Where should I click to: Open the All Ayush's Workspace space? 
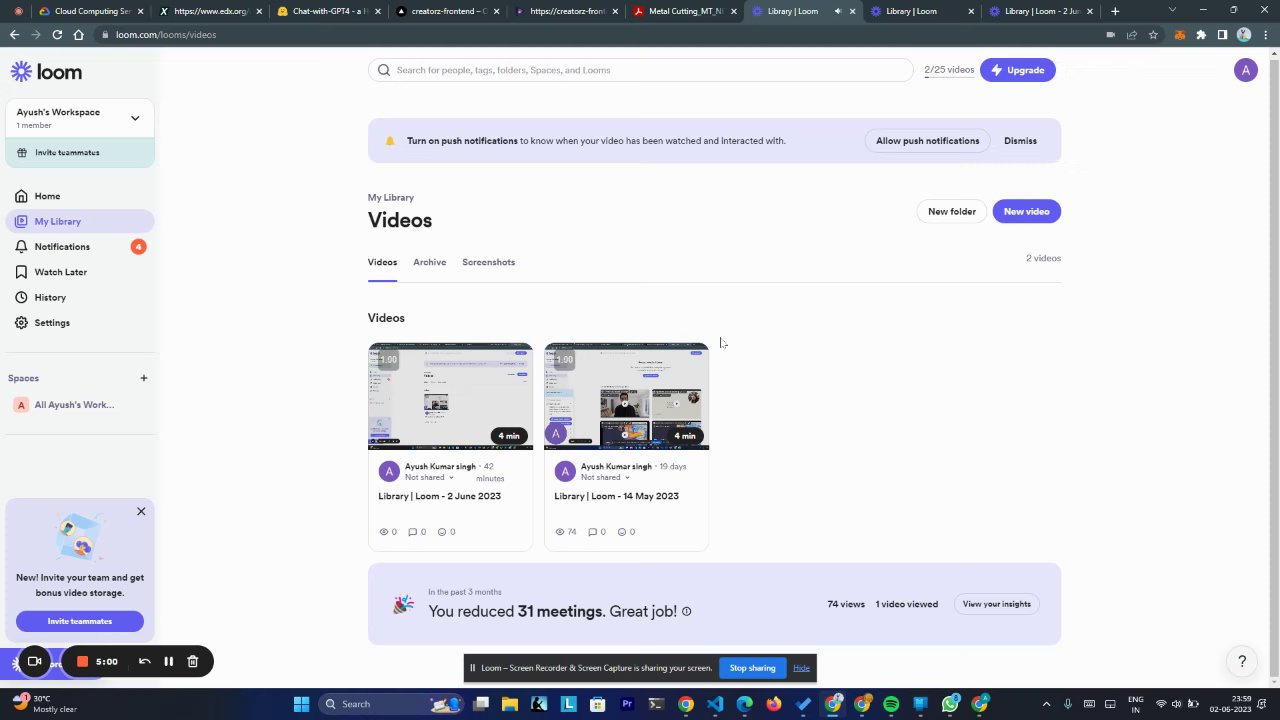coord(74,405)
